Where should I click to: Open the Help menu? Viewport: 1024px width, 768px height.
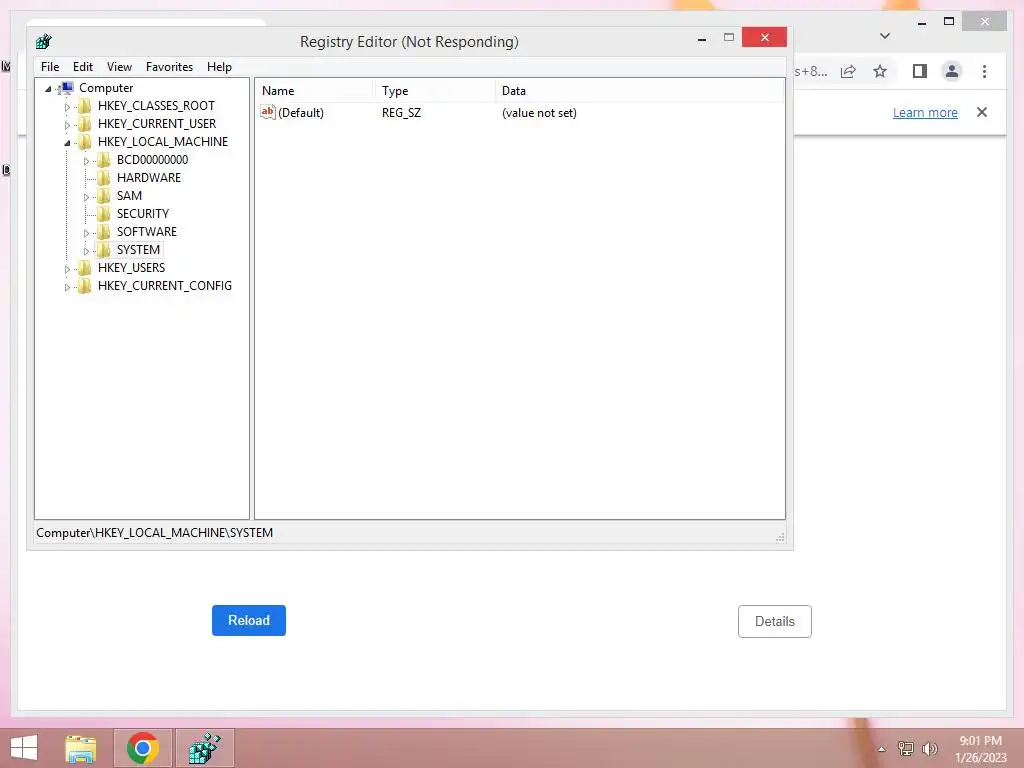point(219,67)
